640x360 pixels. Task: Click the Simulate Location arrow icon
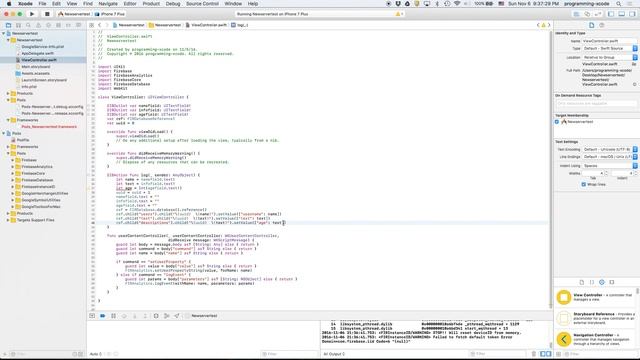point(177,316)
